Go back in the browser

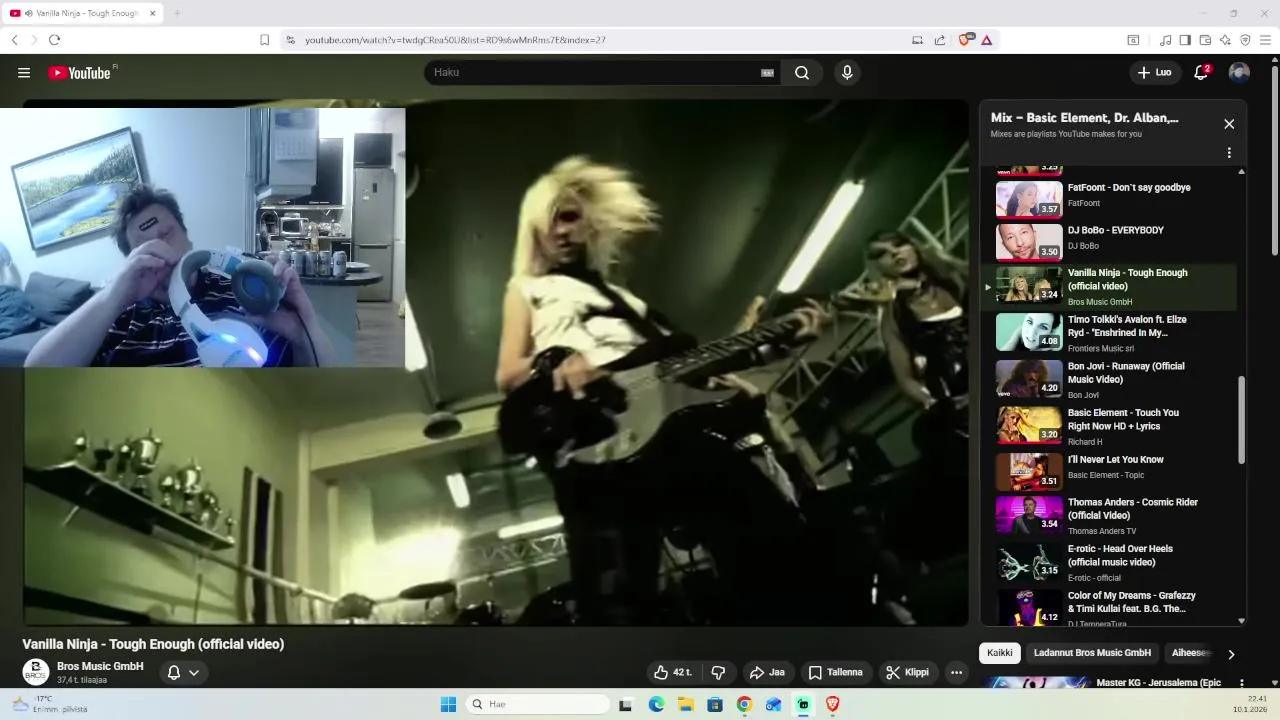coord(14,40)
